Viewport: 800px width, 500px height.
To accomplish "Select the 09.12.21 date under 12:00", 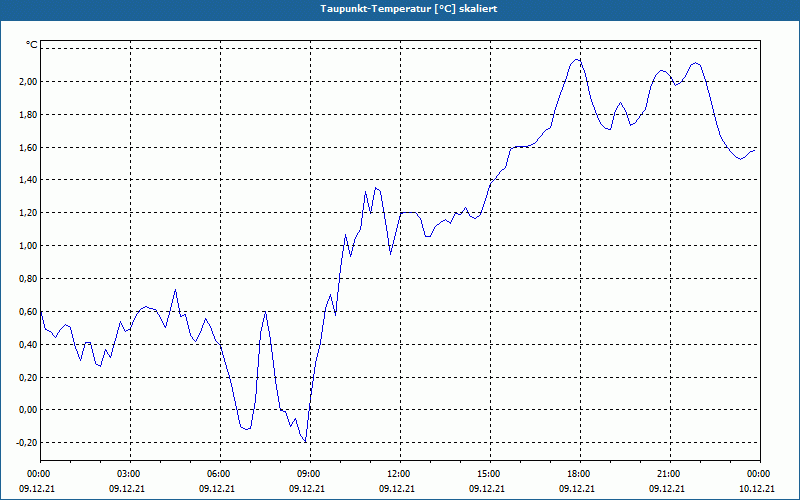I will point(396,488).
